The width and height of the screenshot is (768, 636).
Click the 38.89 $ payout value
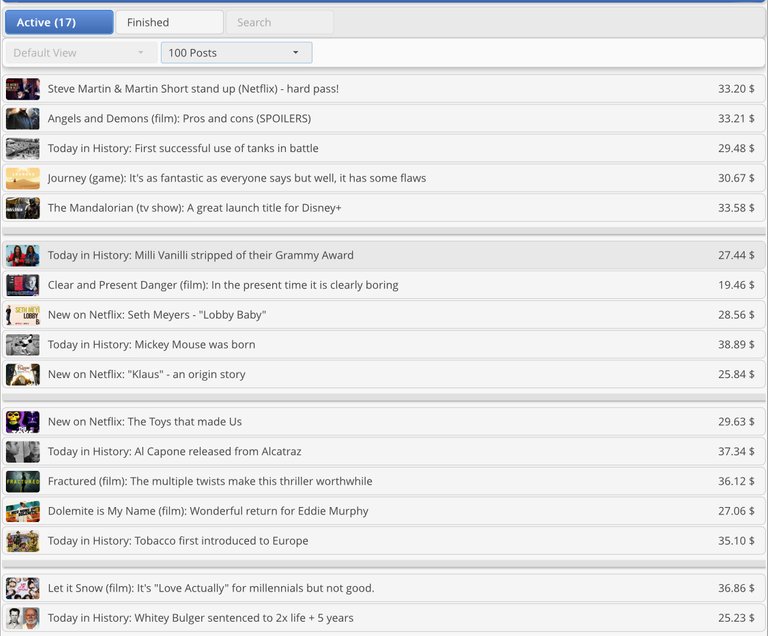tap(736, 345)
